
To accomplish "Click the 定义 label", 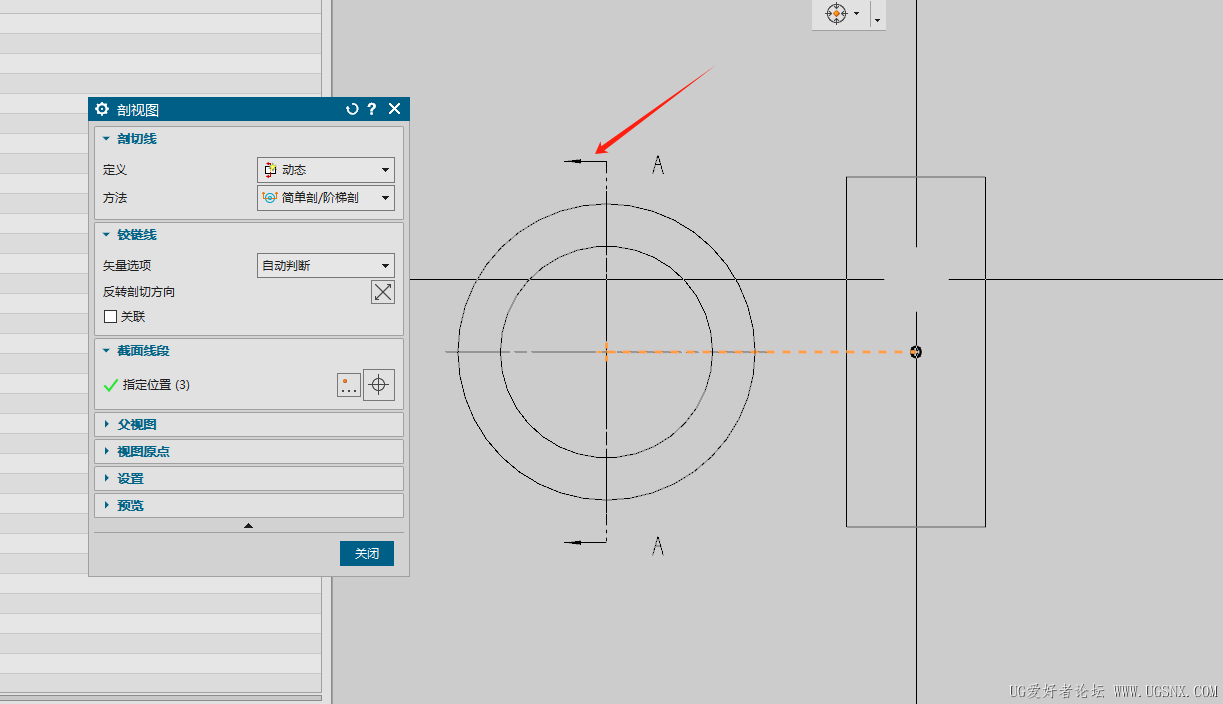I will click(115, 170).
